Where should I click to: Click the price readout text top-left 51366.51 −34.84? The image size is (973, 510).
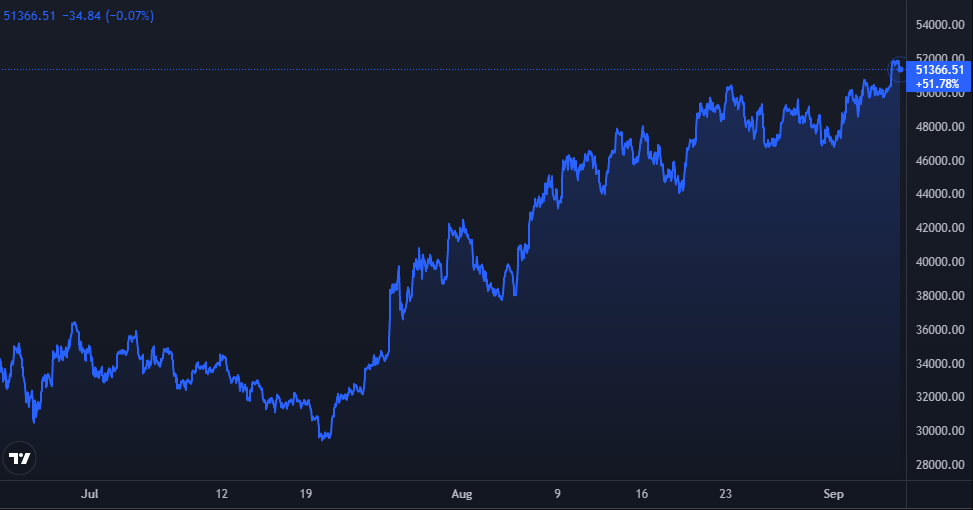tap(52, 16)
